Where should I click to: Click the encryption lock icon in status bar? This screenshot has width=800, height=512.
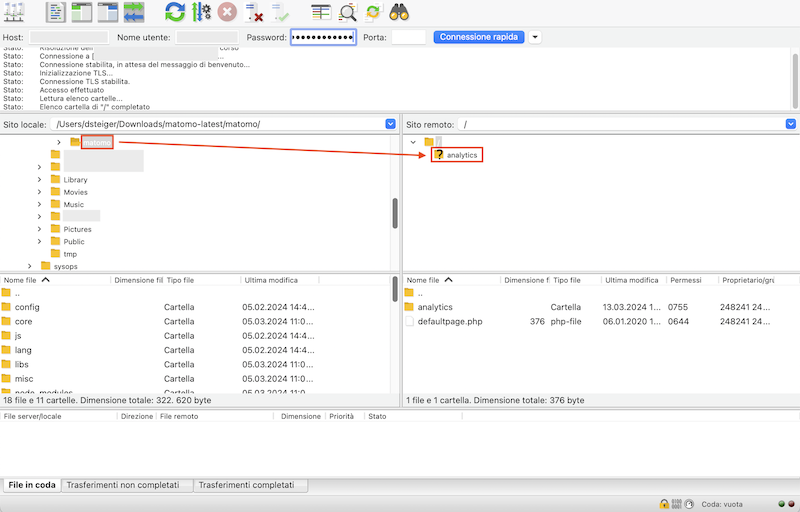[664, 504]
